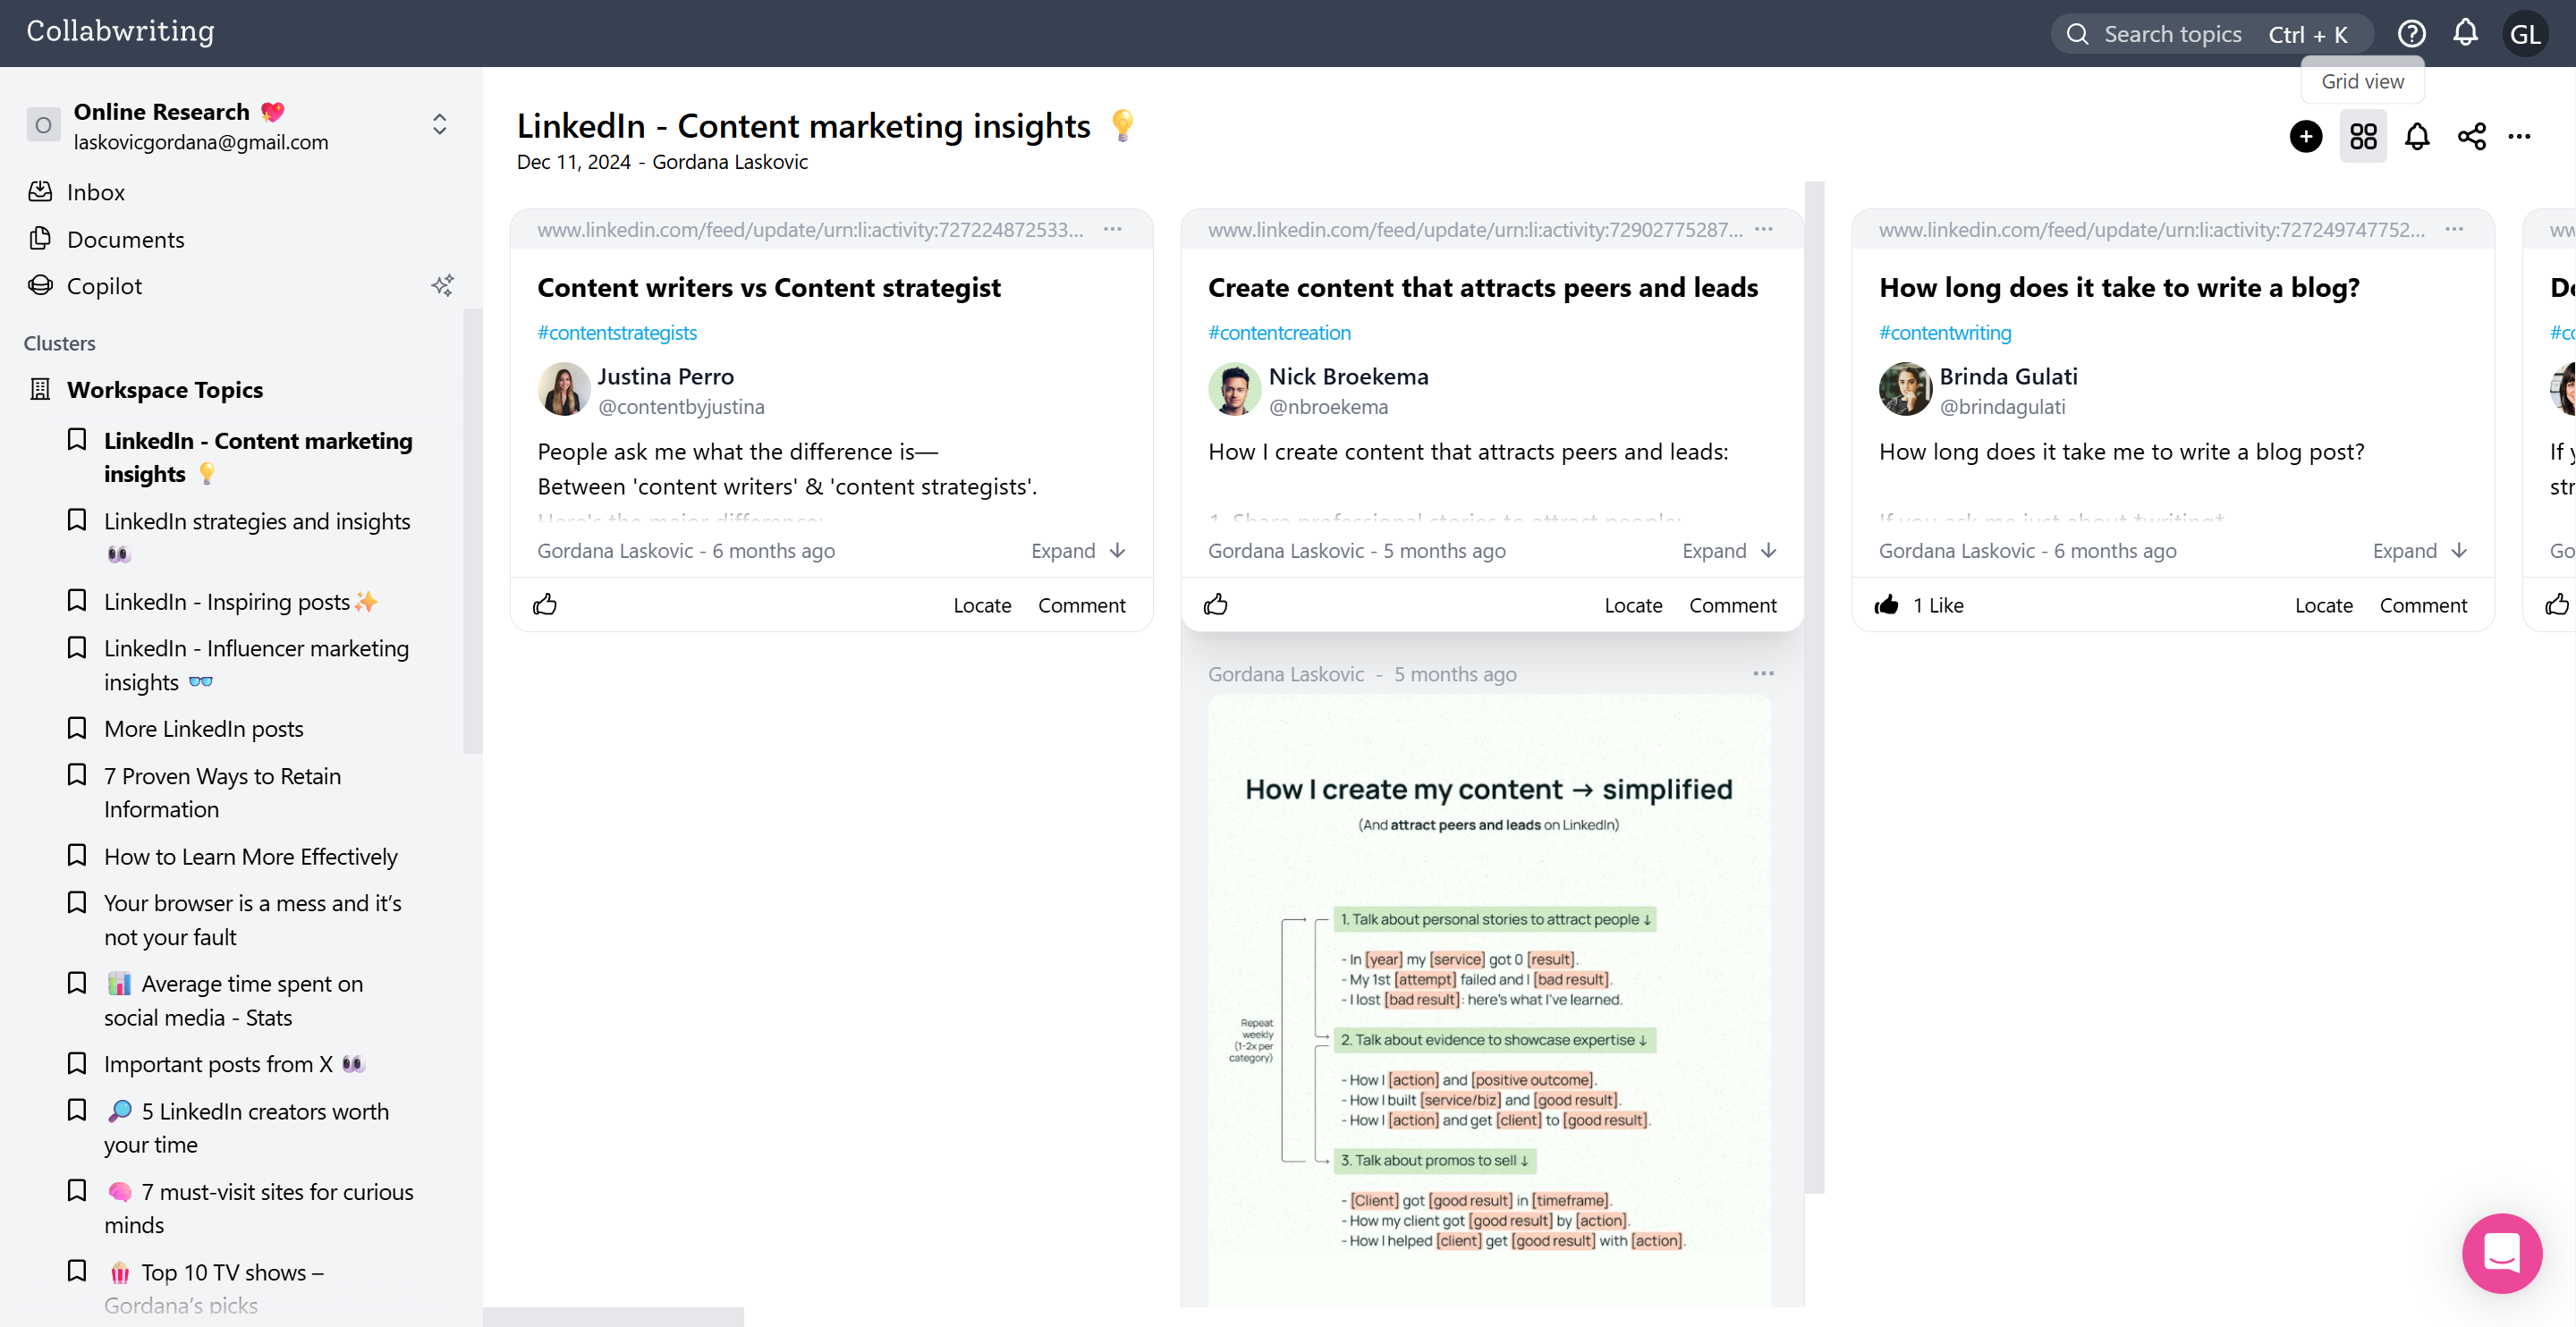Expand the Content writers vs Content strategist card
This screenshot has width=2576, height=1327.
(x=1079, y=551)
